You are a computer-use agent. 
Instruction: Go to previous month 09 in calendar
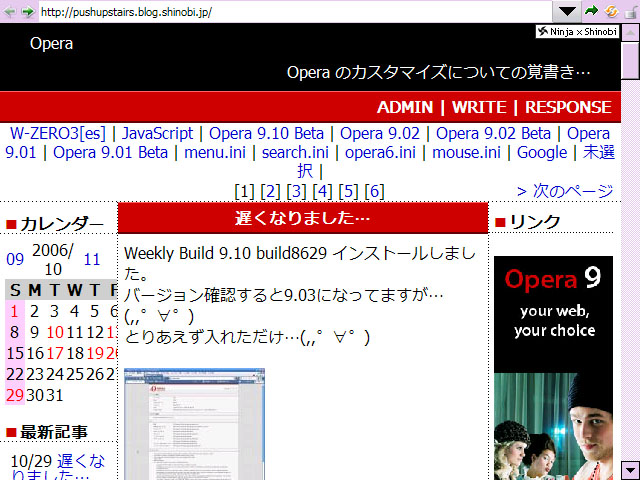(15, 260)
